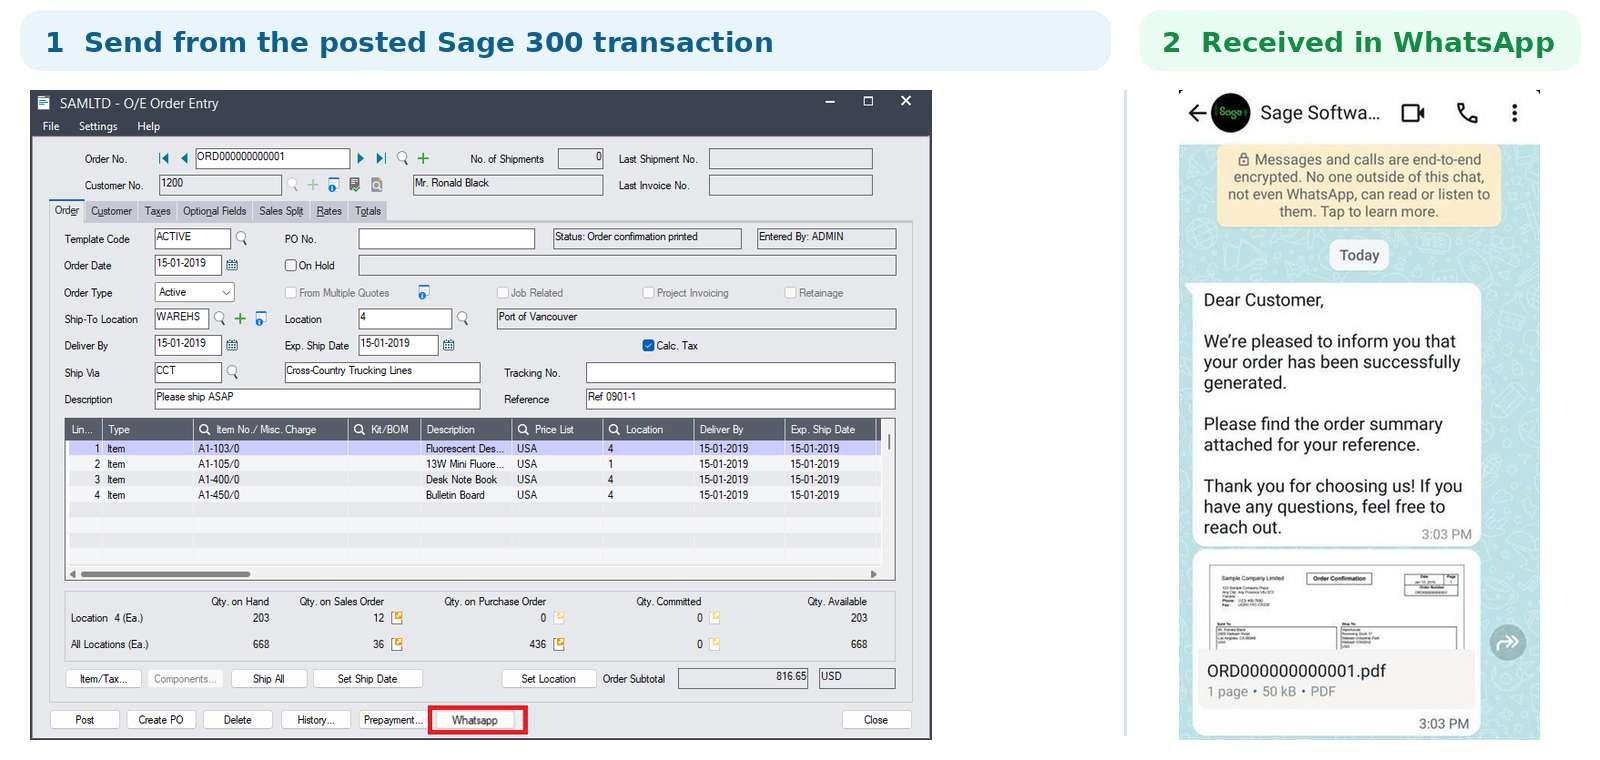Click the Delete button

[238, 720]
